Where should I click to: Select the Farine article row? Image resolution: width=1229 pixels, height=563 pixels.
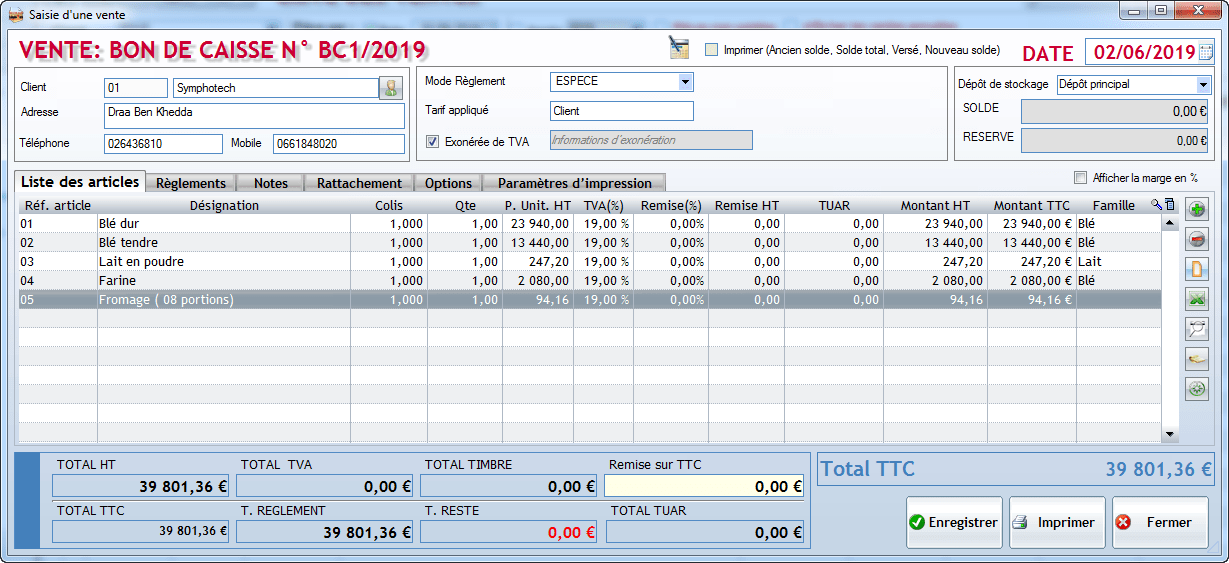pyautogui.click(x=590, y=281)
